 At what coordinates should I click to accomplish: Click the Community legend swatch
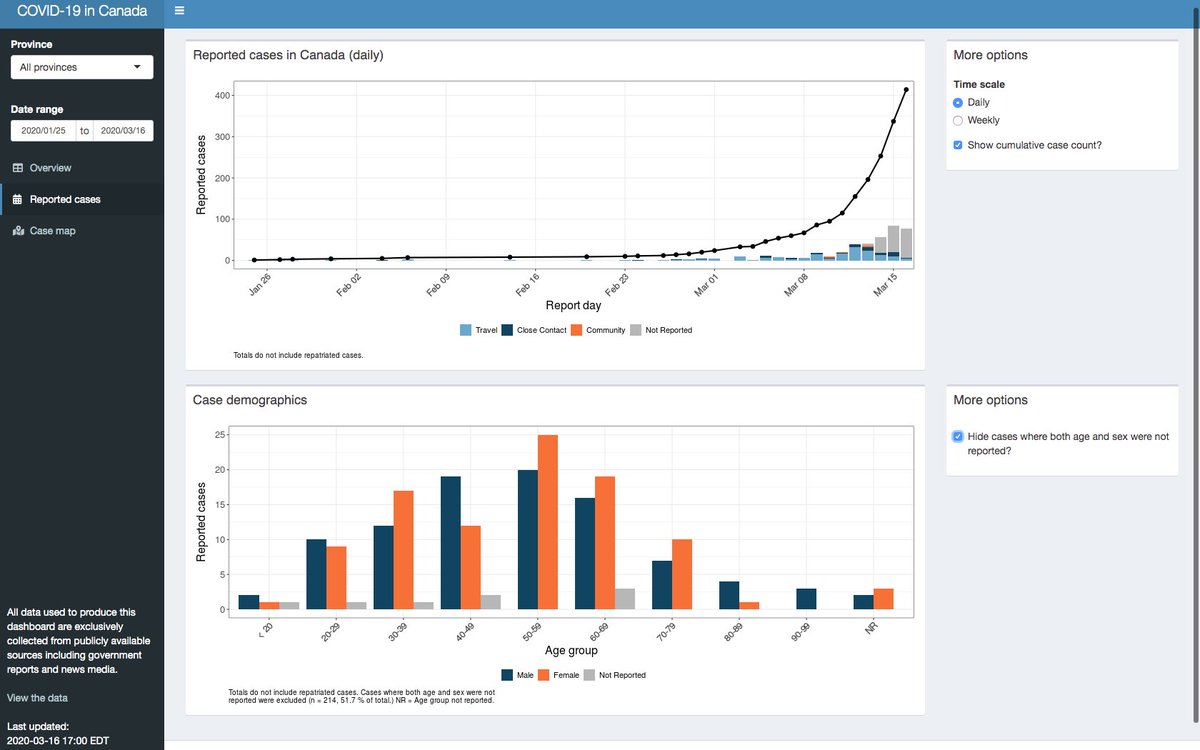click(576, 330)
